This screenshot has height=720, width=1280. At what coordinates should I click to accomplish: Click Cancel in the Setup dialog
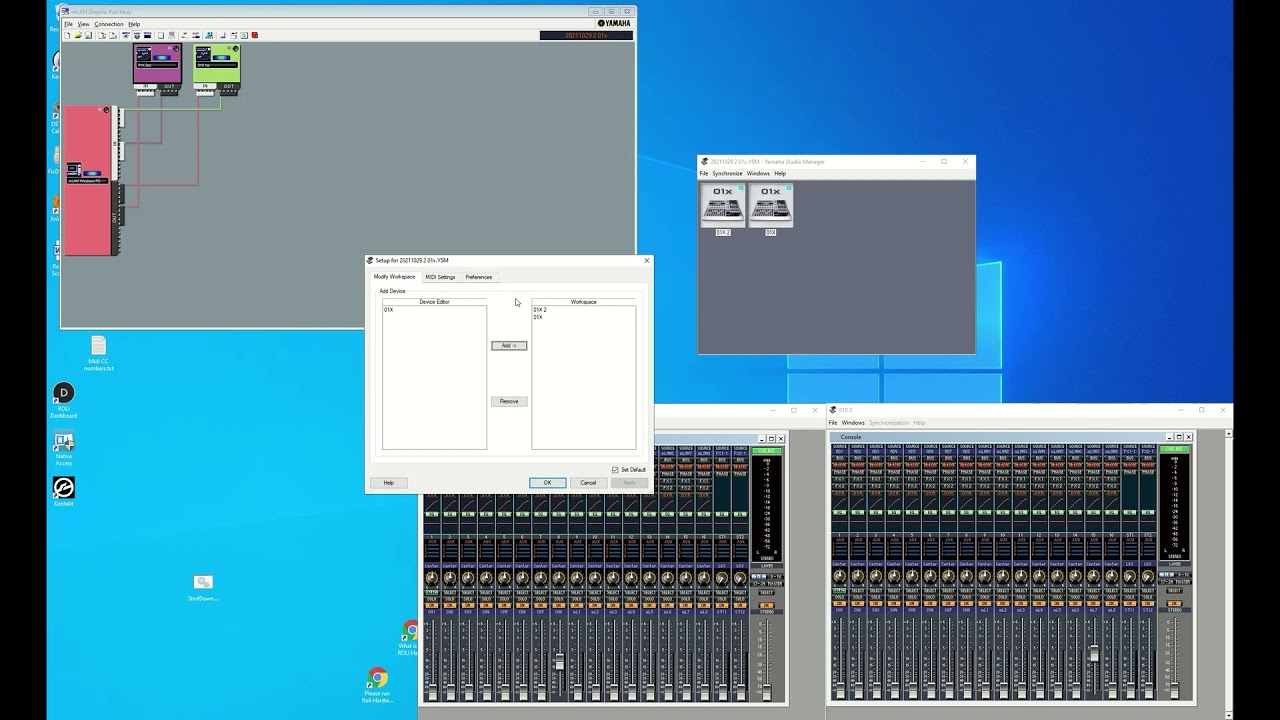(588, 483)
